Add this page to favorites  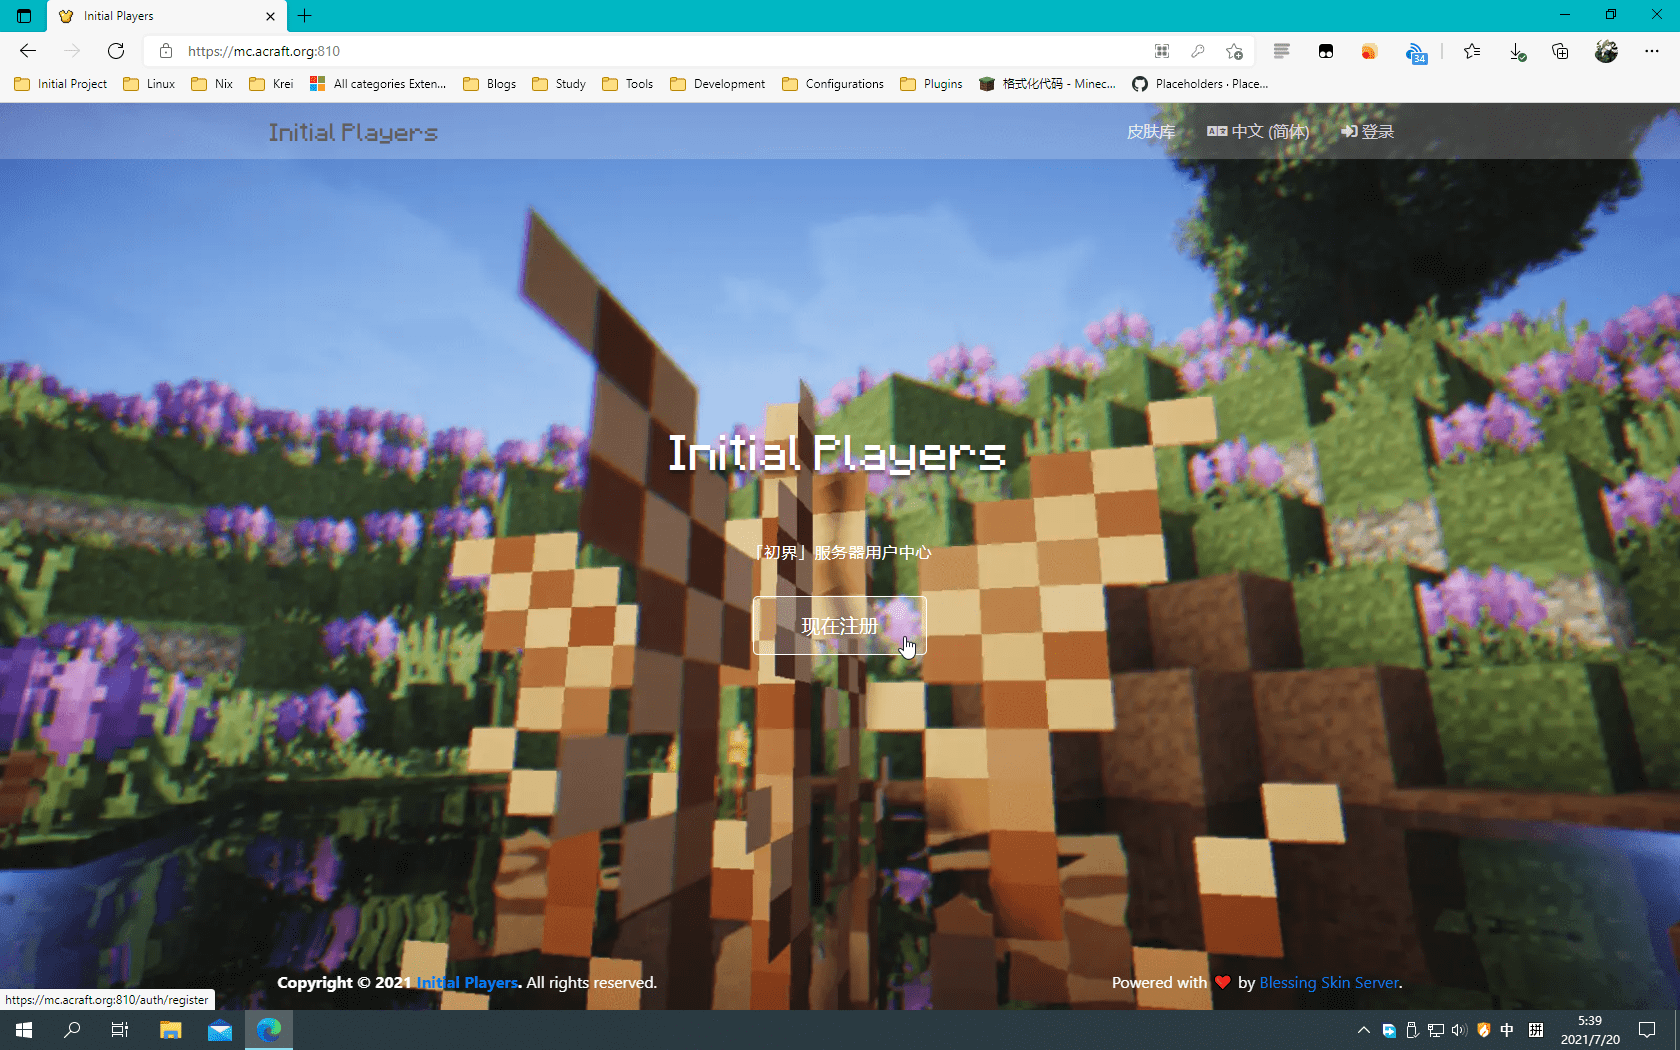(1235, 51)
